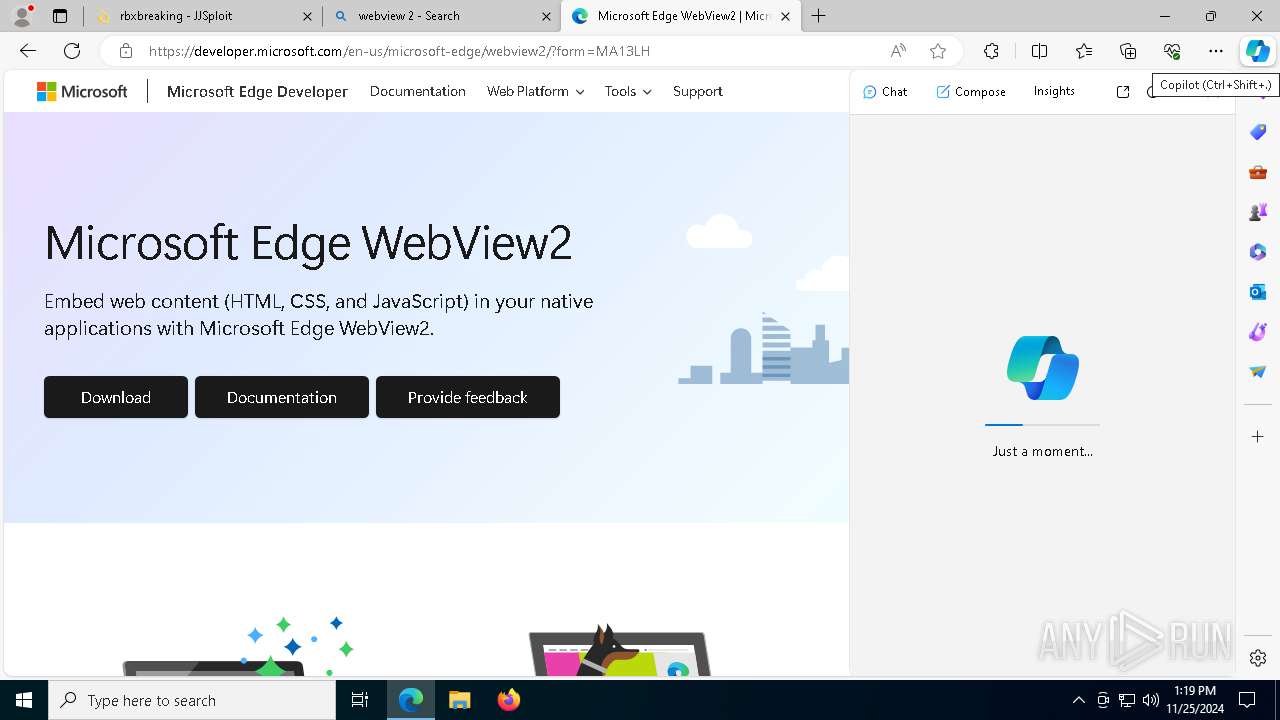
Task: Open Copilot link in new tab icon
Action: 1123,92
